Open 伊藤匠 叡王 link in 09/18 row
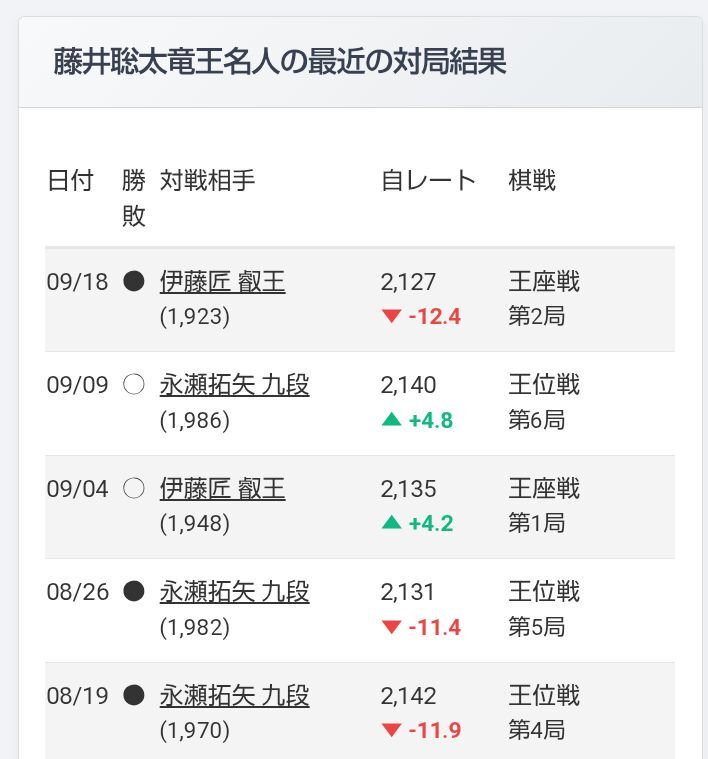The height and width of the screenshot is (759, 708). pos(222,282)
